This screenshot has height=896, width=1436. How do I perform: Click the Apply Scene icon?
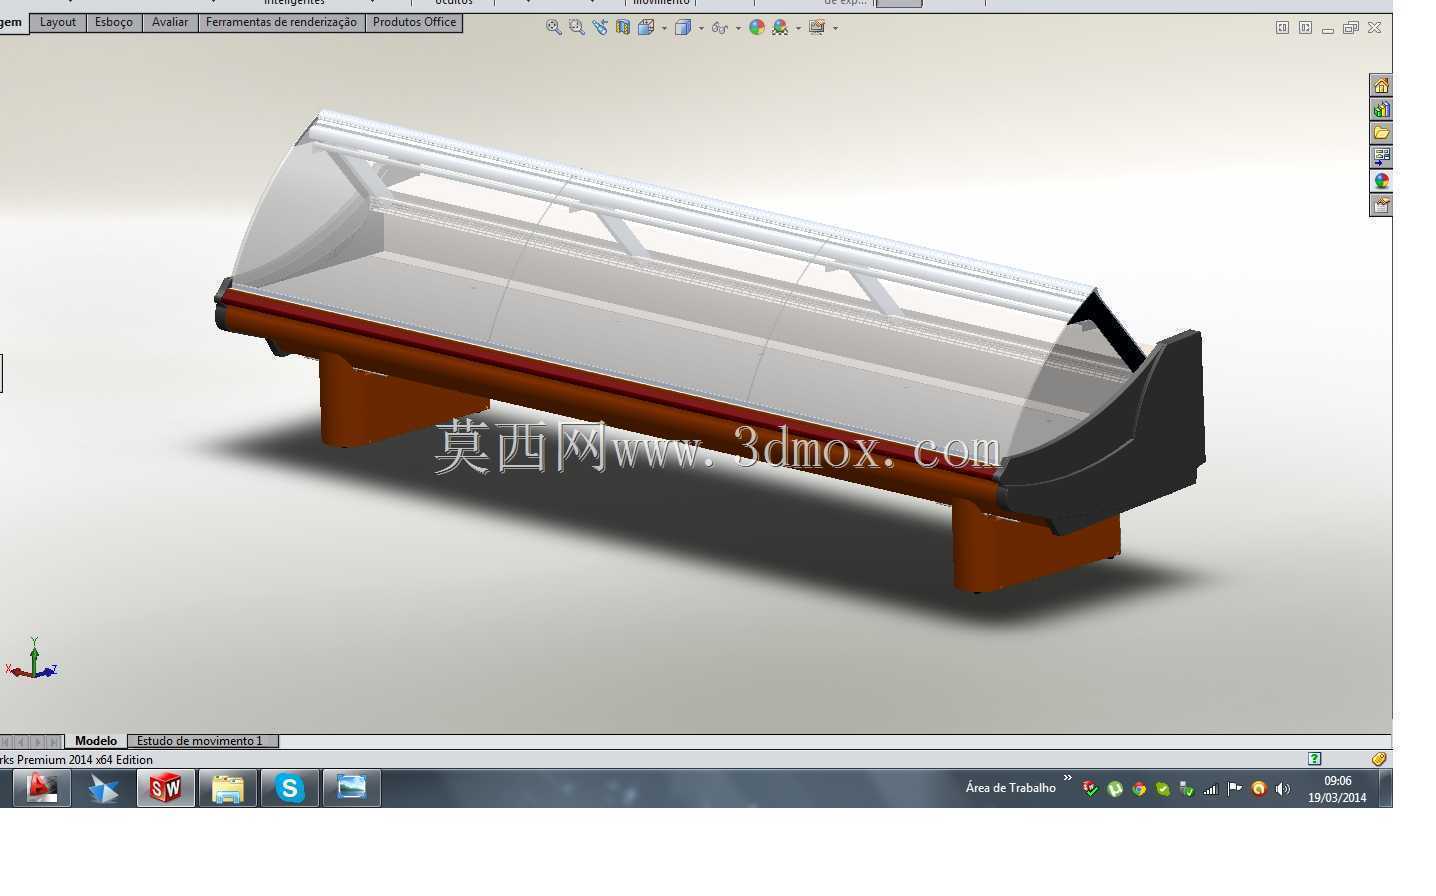pyautogui.click(x=780, y=28)
